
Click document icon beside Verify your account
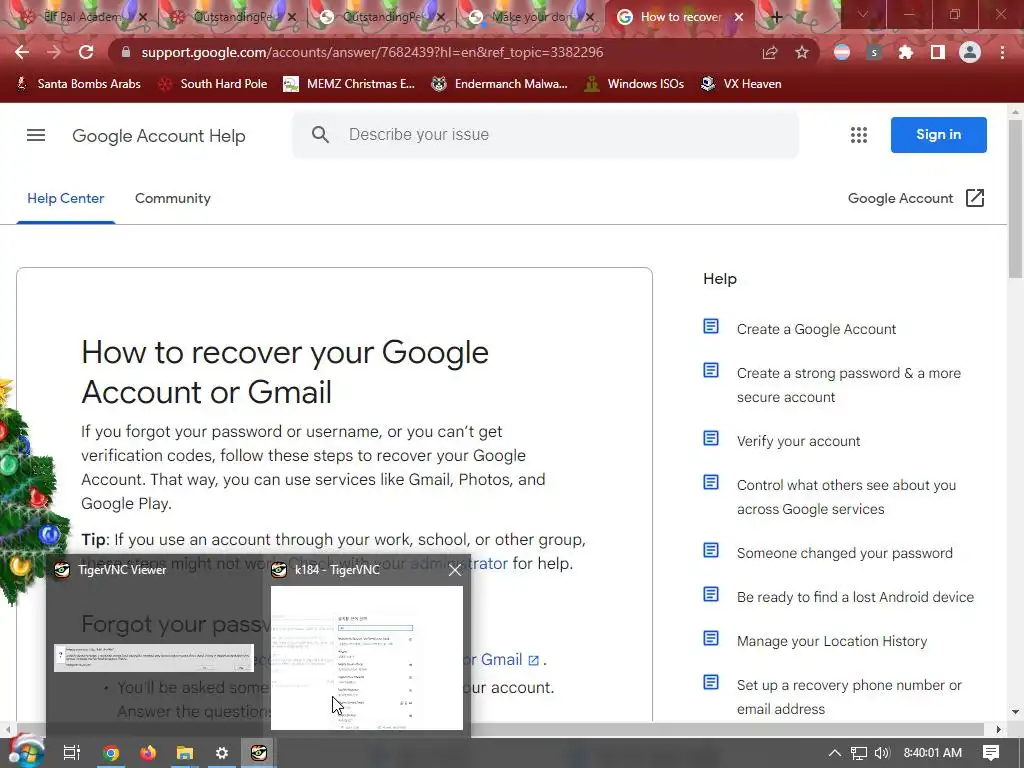click(711, 438)
